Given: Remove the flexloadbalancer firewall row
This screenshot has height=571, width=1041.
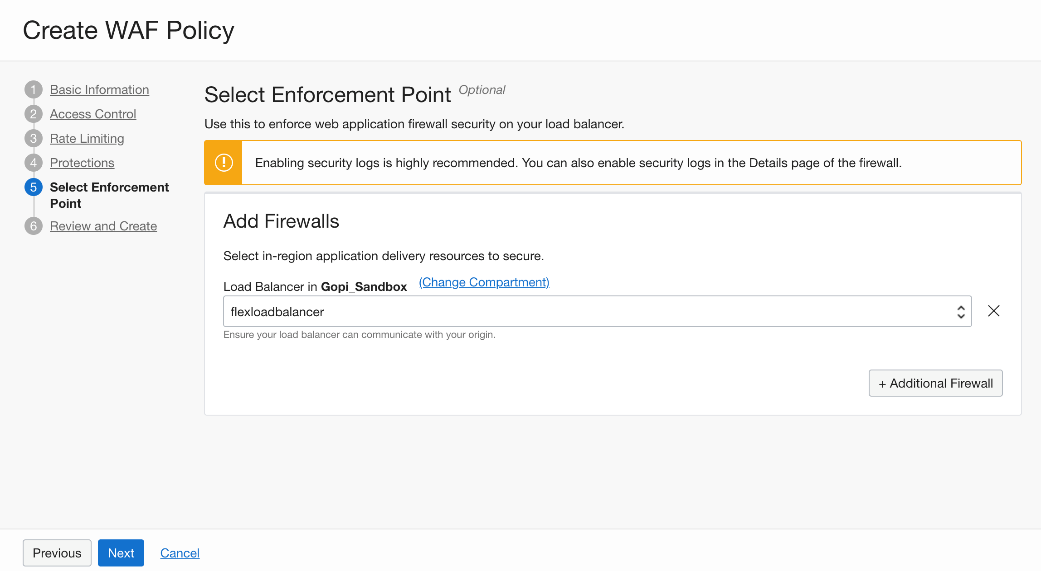Looking at the screenshot, I should click(x=993, y=311).
